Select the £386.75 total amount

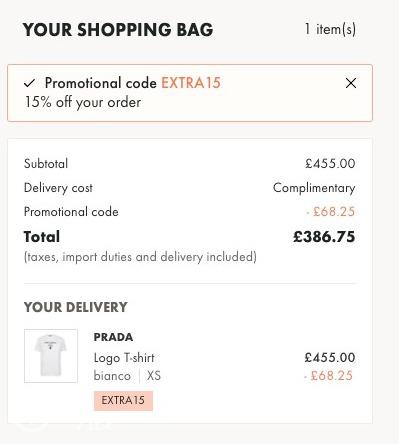tap(324, 237)
